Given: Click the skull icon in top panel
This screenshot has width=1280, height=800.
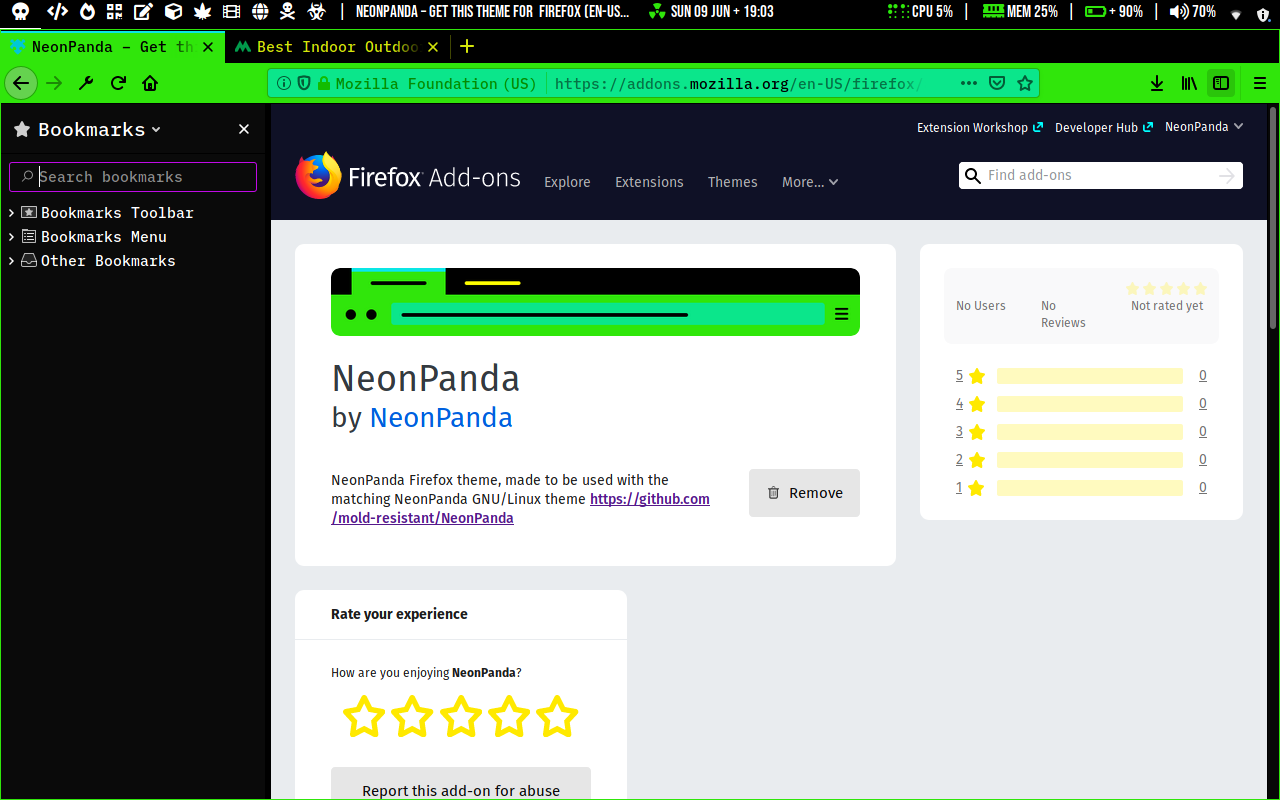Looking at the screenshot, I should tap(20, 12).
